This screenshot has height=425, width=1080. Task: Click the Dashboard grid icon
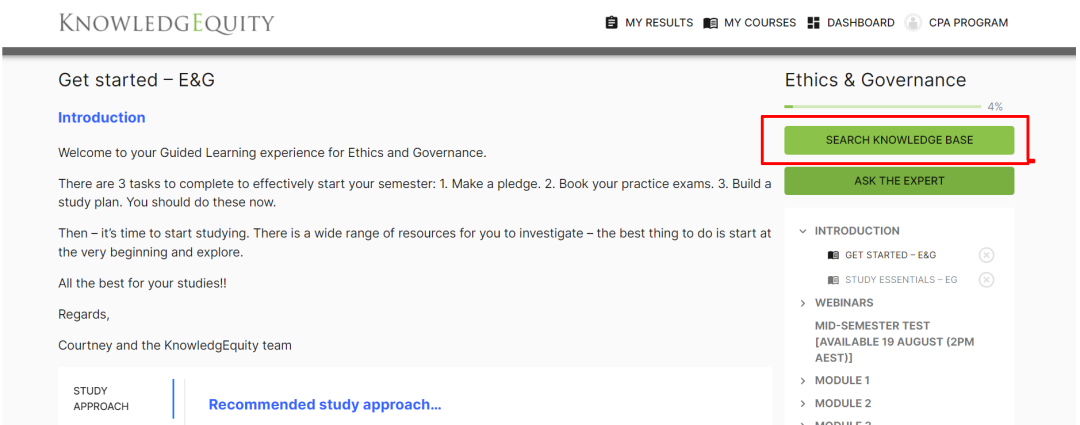(813, 23)
